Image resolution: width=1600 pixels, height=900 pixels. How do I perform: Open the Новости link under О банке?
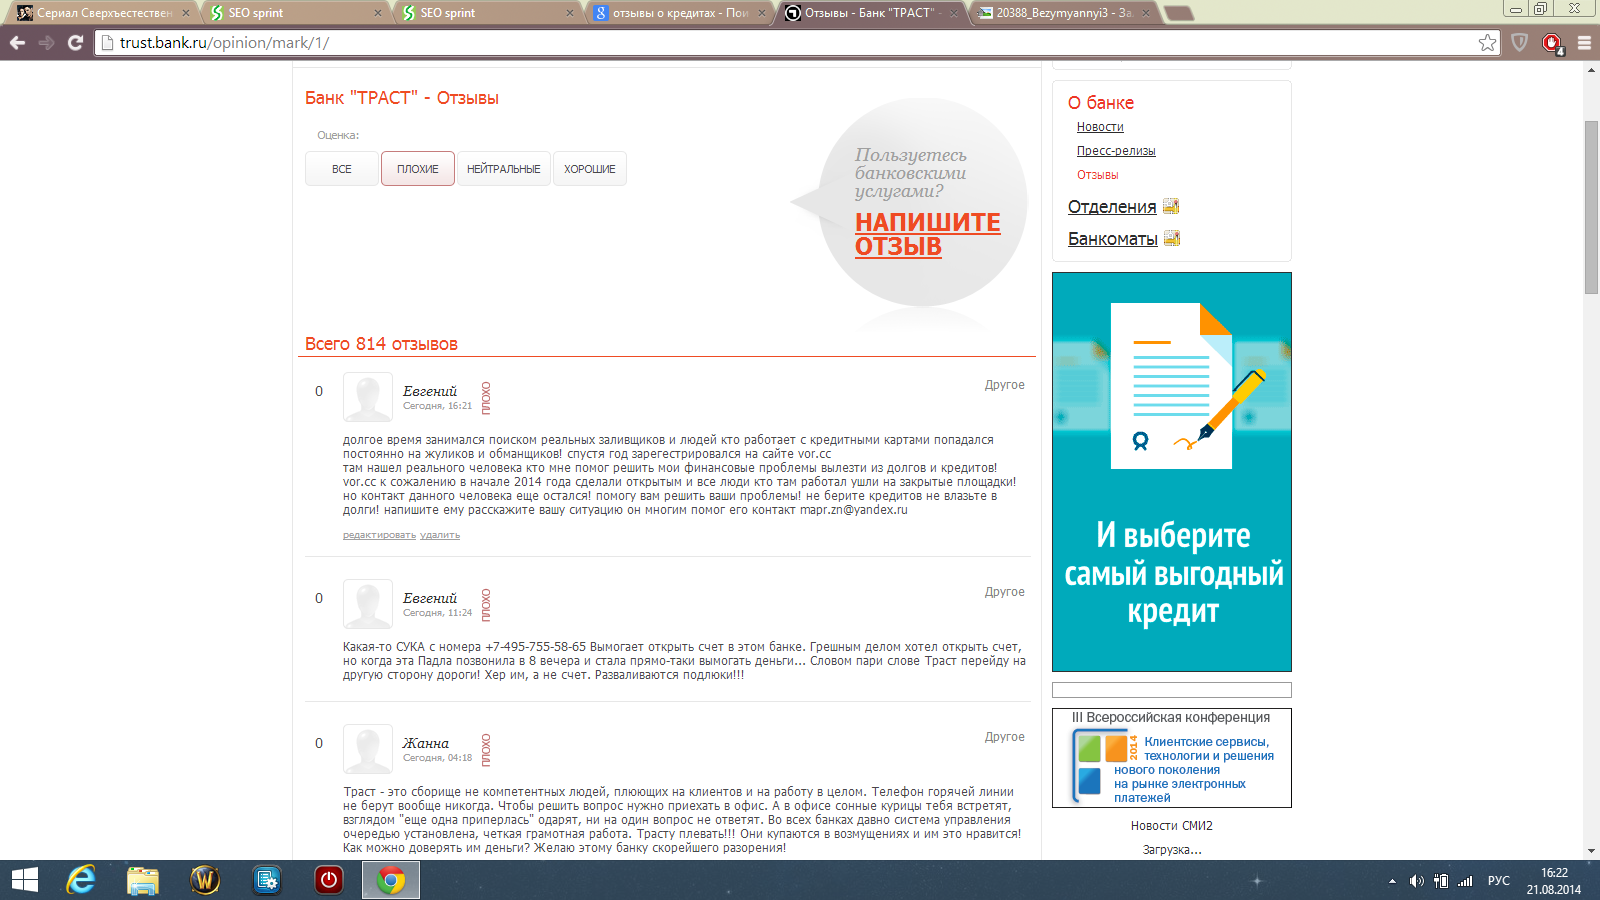1100,127
